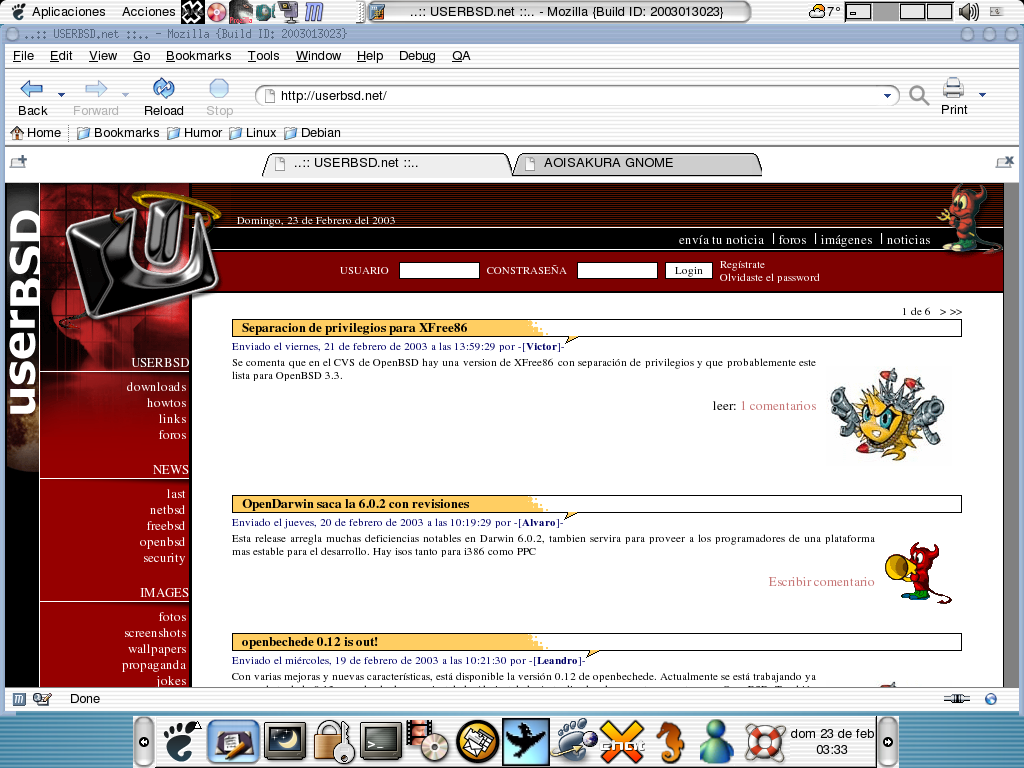The width and height of the screenshot is (1024, 768).
Task: Expand the URL bar history dropdown
Action: [x=887, y=96]
